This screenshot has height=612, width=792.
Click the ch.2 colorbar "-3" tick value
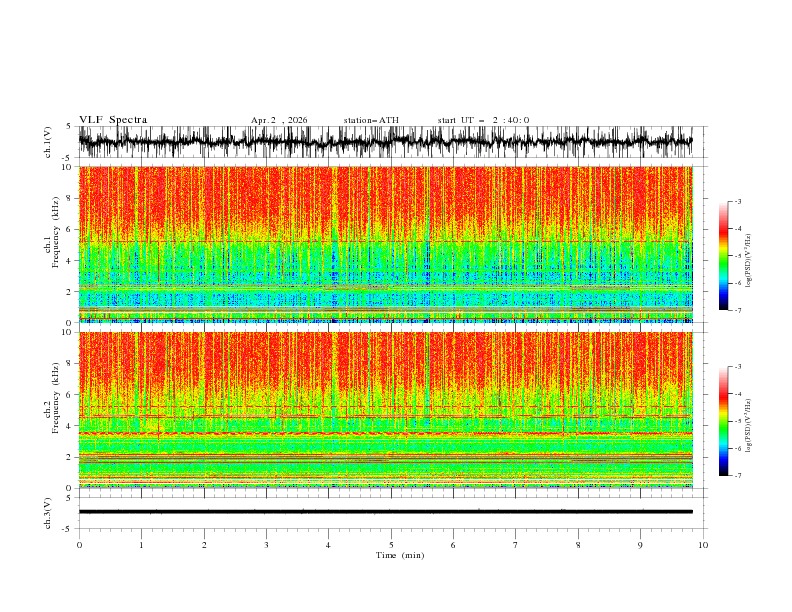[x=737, y=367]
